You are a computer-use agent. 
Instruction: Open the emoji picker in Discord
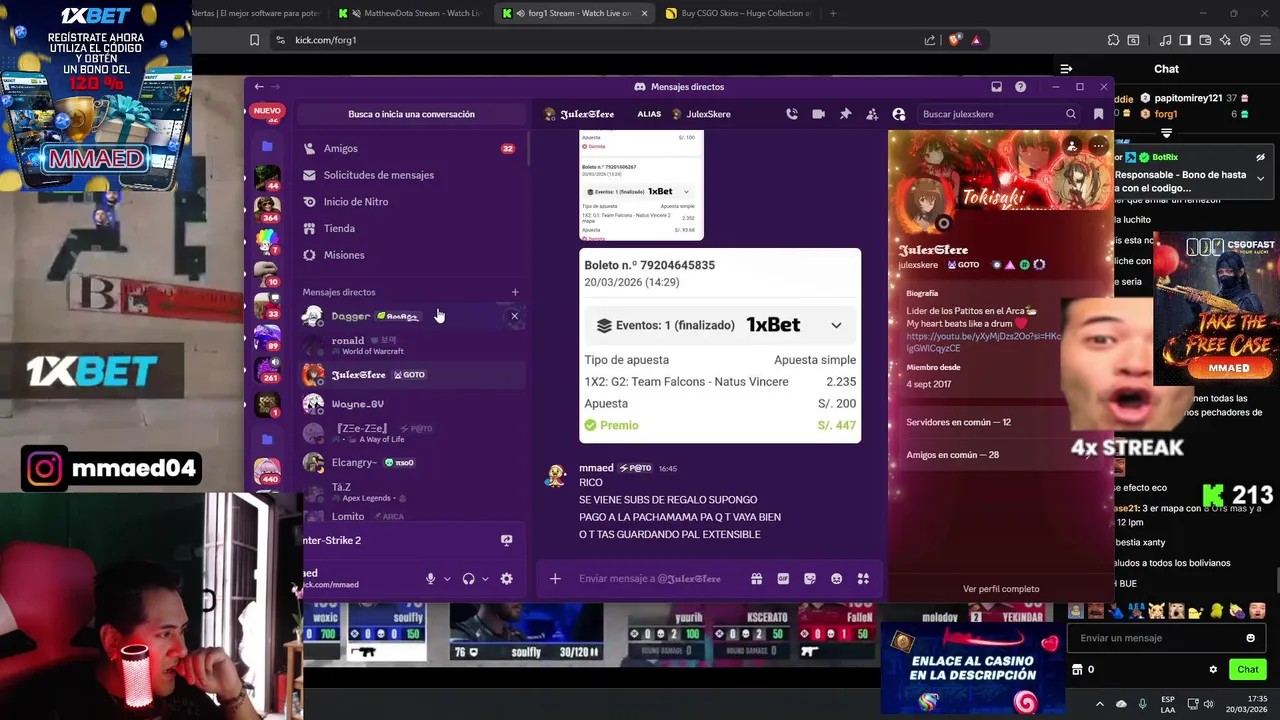coord(837,578)
